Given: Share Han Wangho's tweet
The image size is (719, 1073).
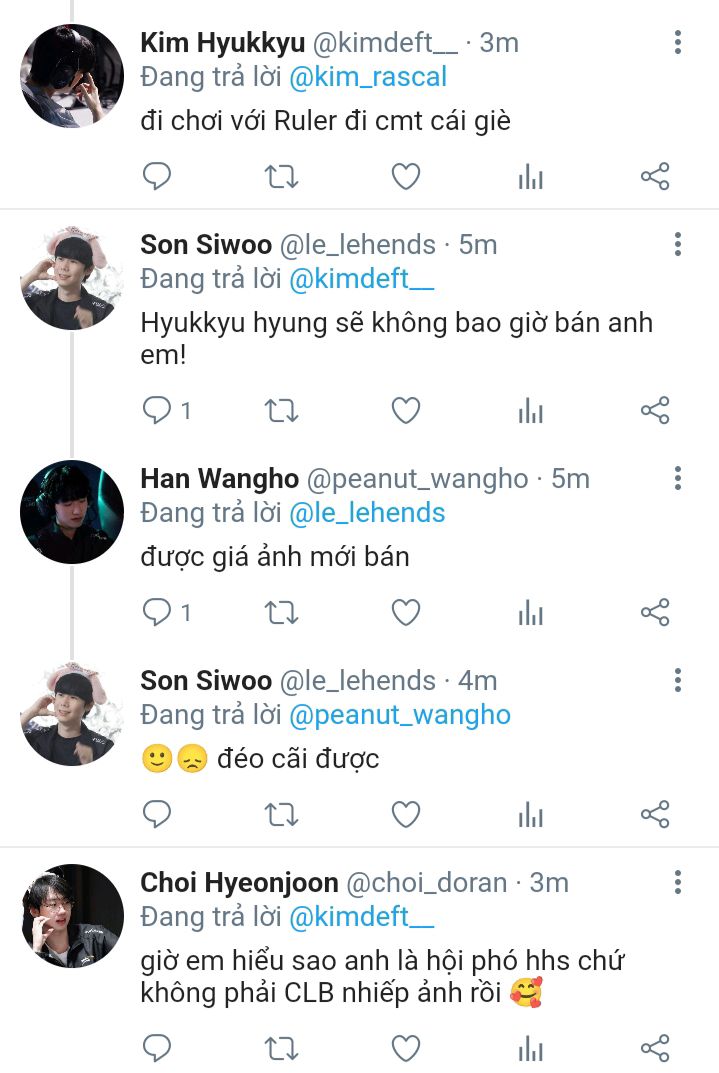Looking at the screenshot, I should point(654,612).
